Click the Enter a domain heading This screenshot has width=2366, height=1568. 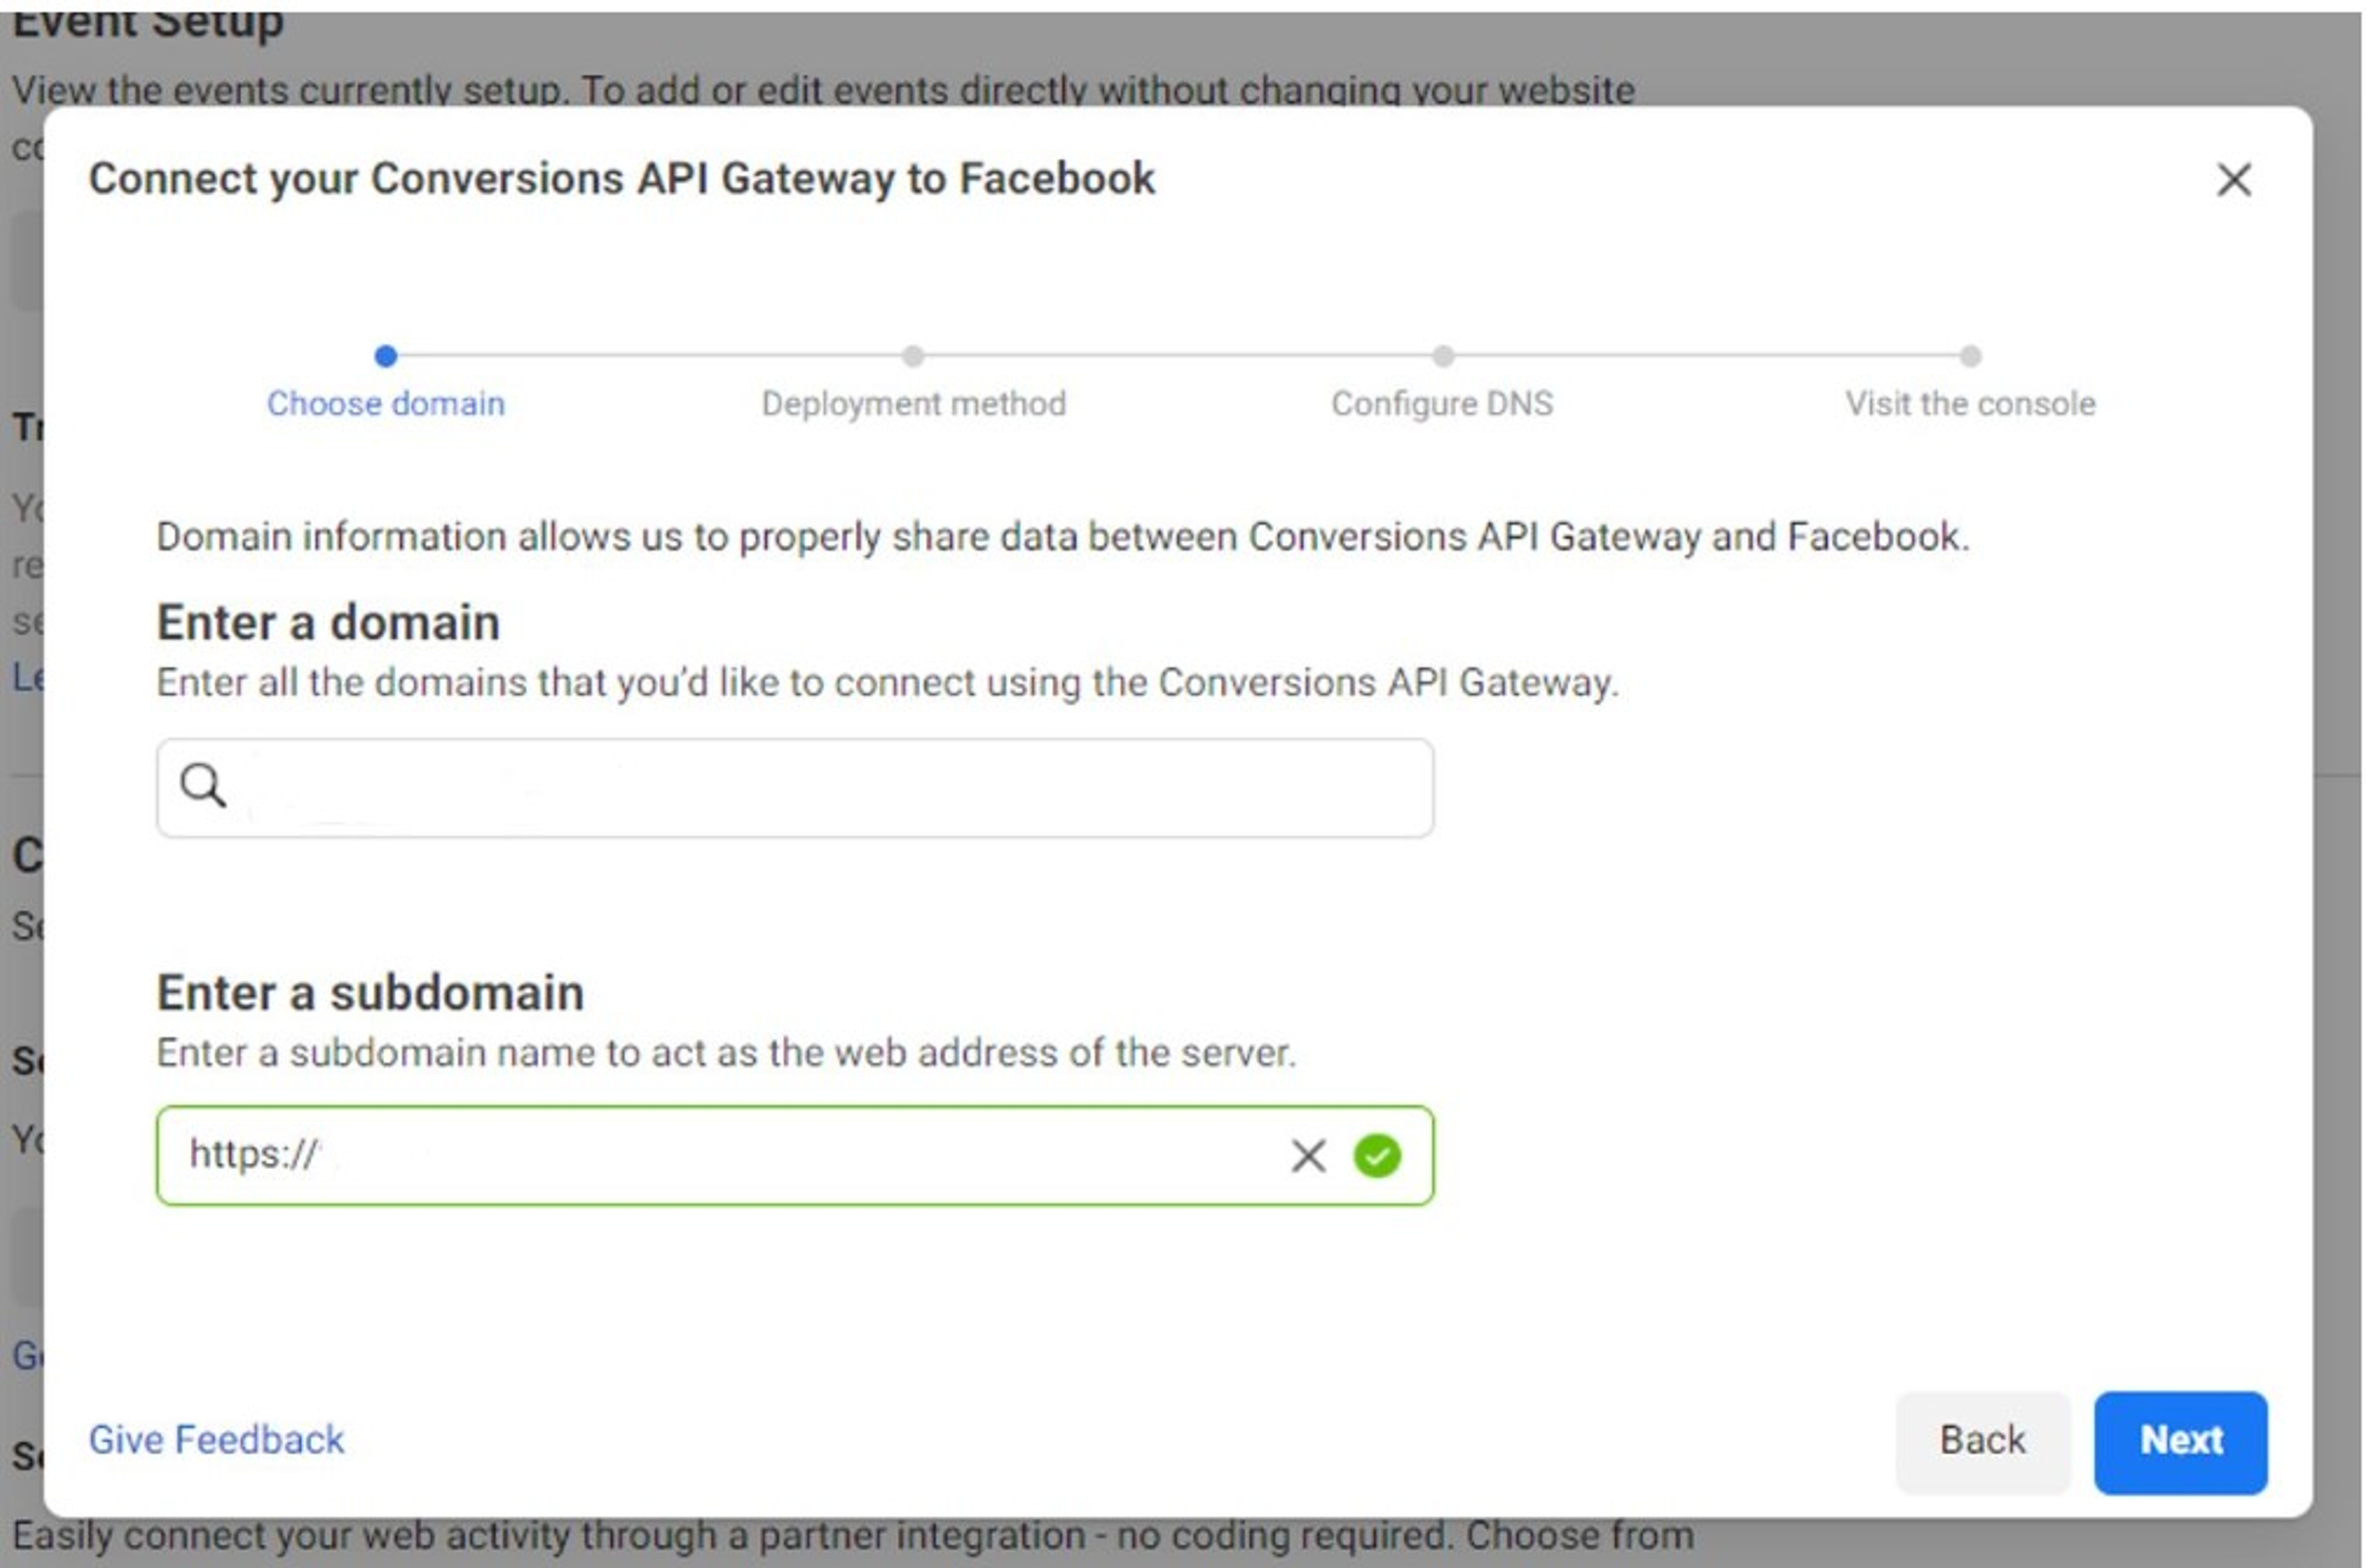pyautogui.click(x=328, y=623)
